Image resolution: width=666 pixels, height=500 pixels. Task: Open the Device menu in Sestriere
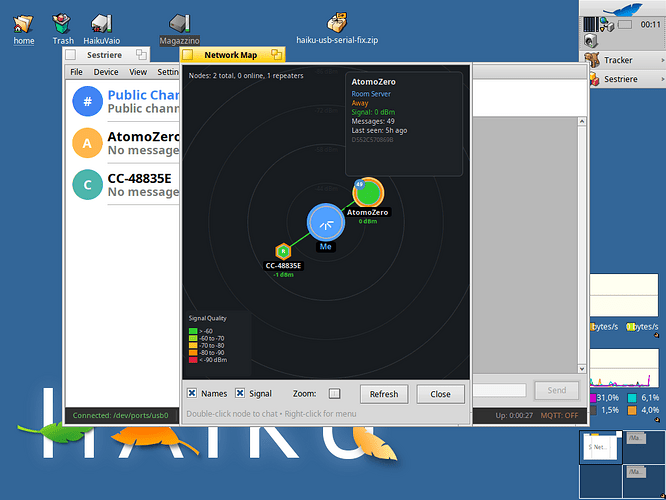(106, 72)
